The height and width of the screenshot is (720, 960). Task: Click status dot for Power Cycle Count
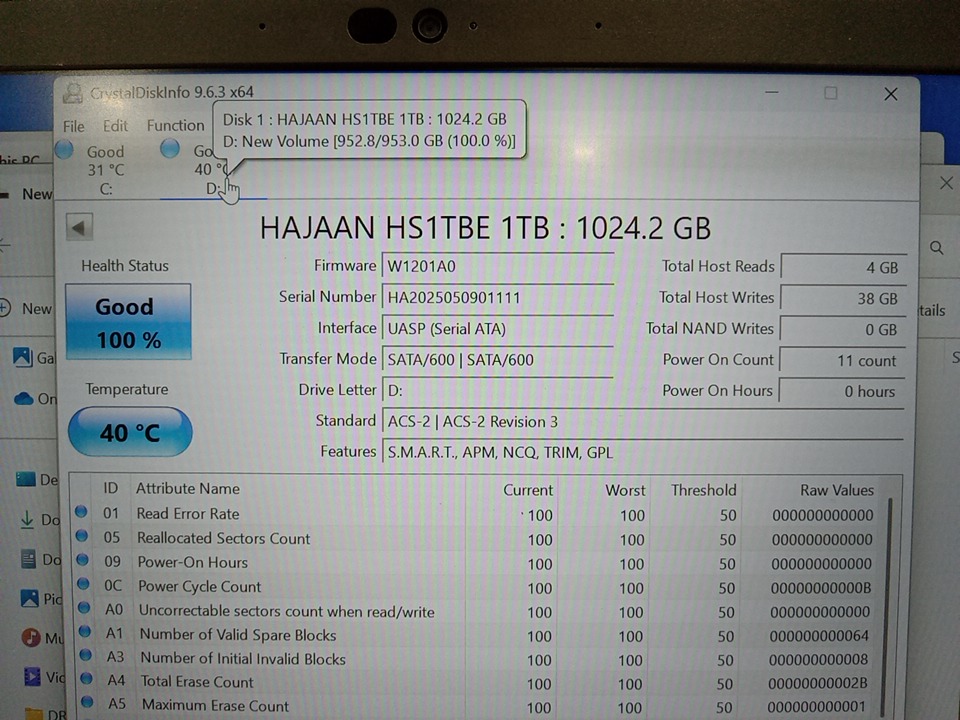pyautogui.click(x=83, y=583)
